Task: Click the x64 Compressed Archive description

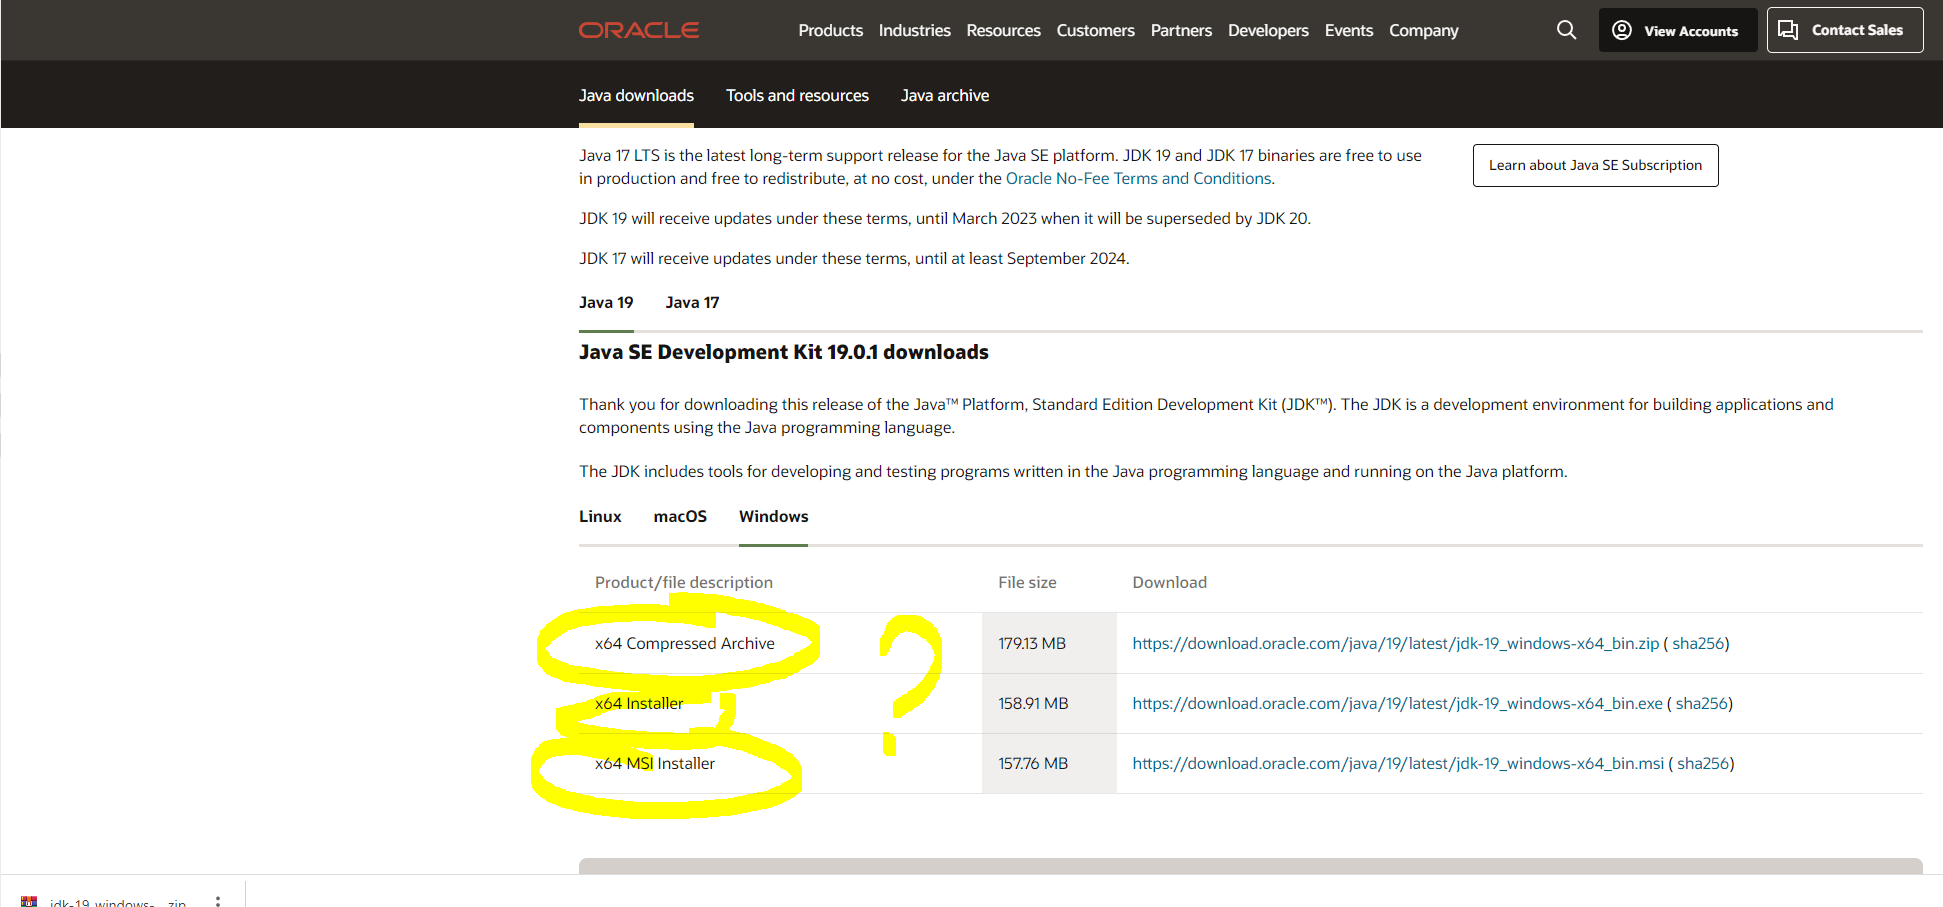Action: tap(684, 643)
